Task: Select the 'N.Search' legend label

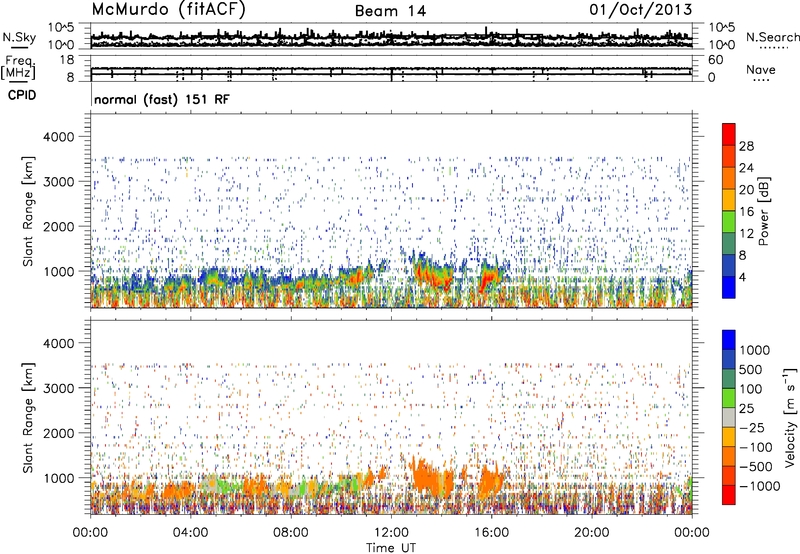Action: pyautogui.click(x=772, y=37)
